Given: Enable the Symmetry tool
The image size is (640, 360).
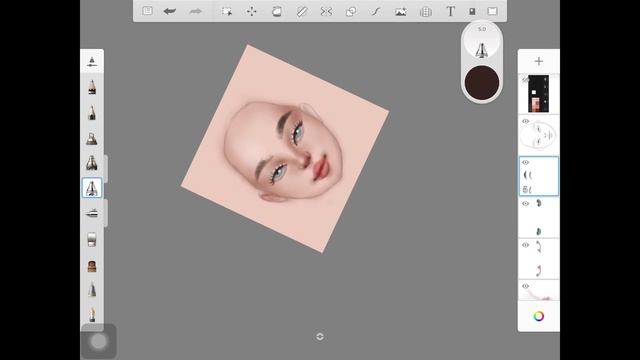Looking at the screenshot, I should click(x=326, y=11).
